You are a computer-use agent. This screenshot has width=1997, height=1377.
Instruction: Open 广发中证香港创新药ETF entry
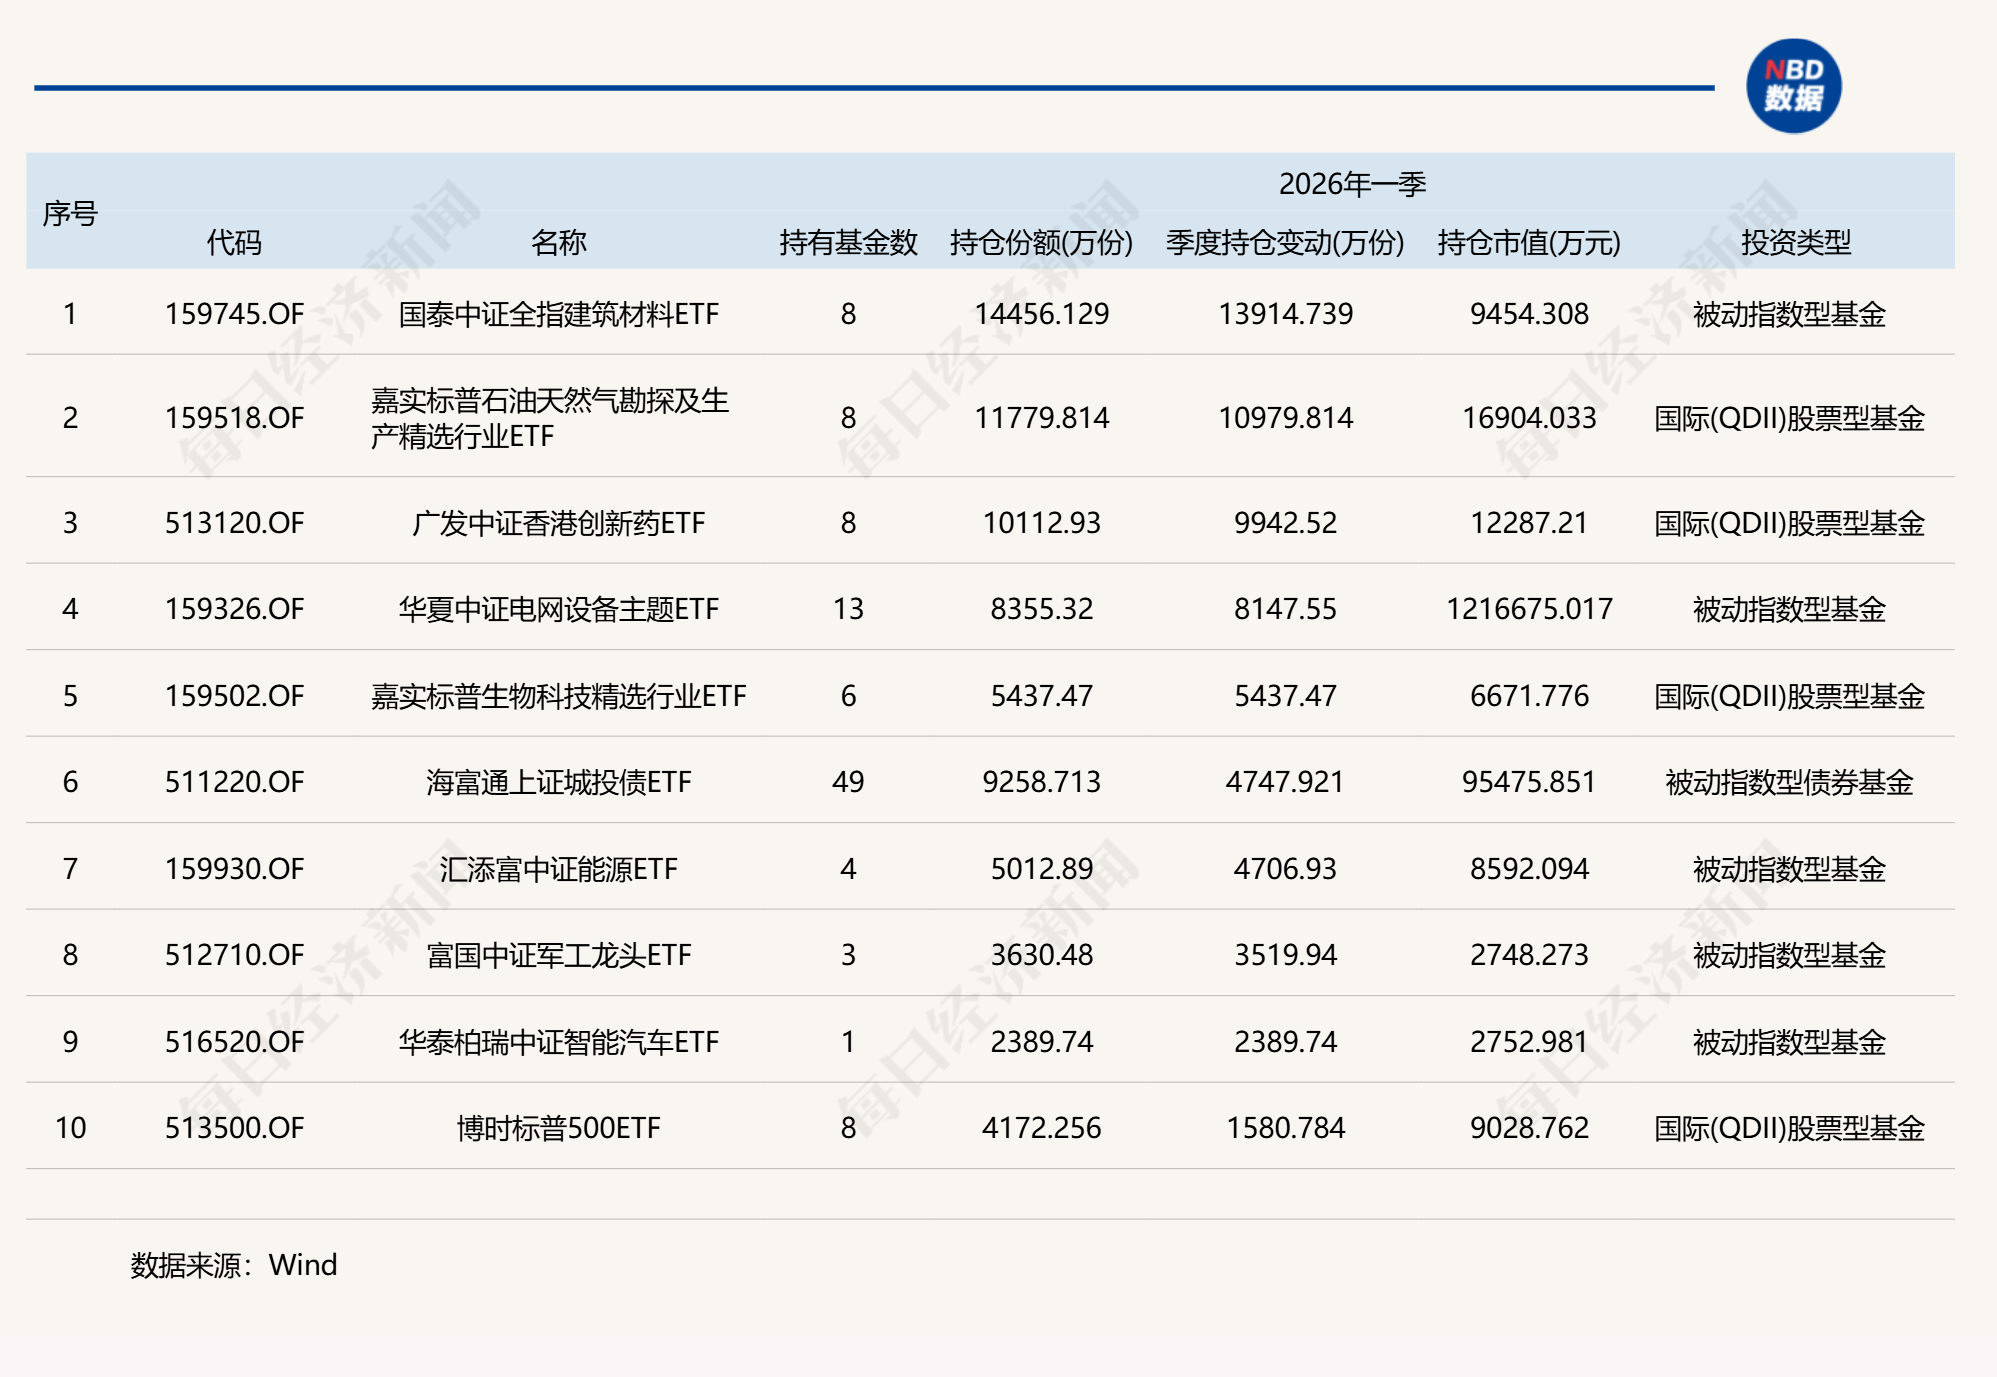click(x=560, y=521)
